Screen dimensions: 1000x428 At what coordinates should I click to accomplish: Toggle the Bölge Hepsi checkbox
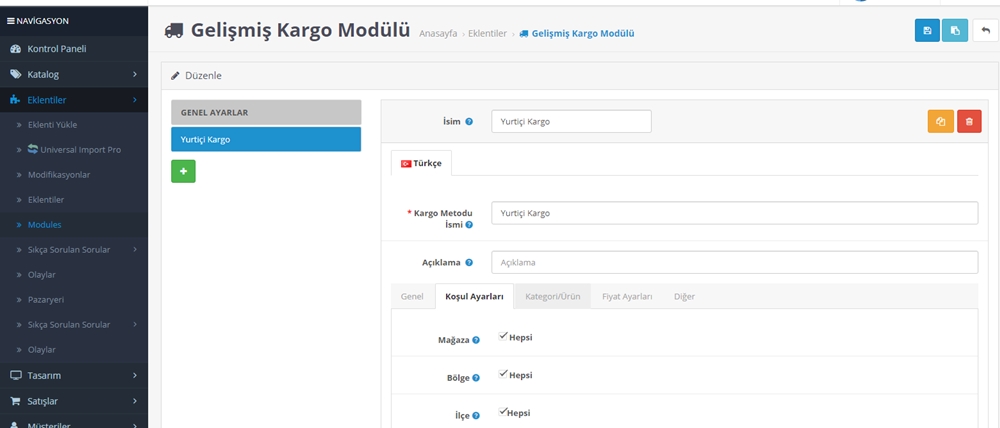503,374
